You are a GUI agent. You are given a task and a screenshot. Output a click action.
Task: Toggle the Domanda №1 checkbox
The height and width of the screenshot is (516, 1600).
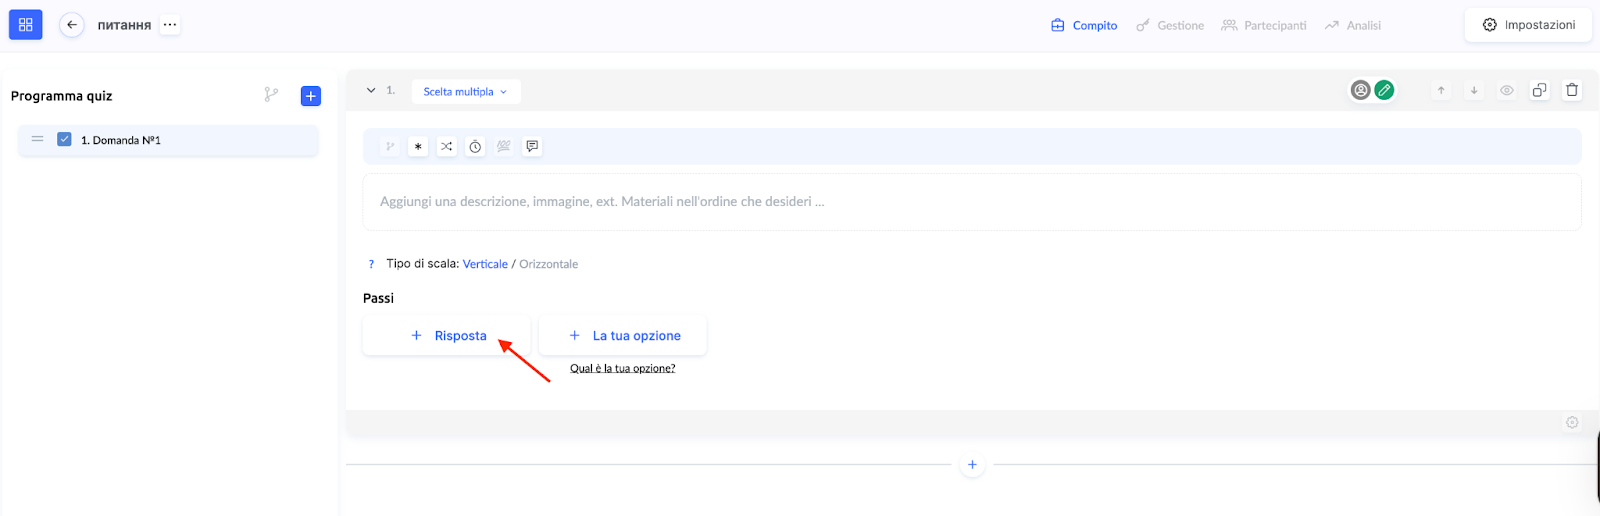coord(64,140)
